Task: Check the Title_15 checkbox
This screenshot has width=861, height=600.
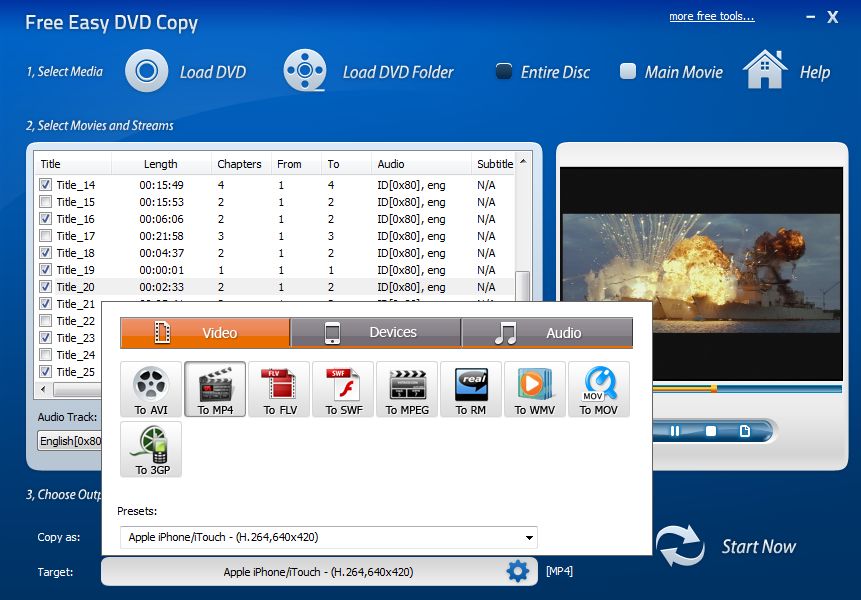Action: pyautogui.click(x=46, y=202)
